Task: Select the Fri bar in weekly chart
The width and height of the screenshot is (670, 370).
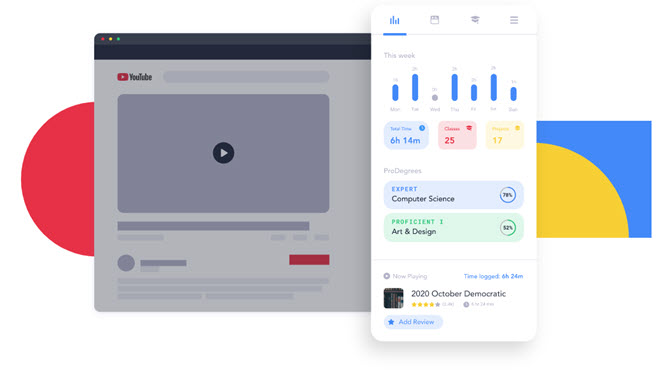Action: click(474, 93)
